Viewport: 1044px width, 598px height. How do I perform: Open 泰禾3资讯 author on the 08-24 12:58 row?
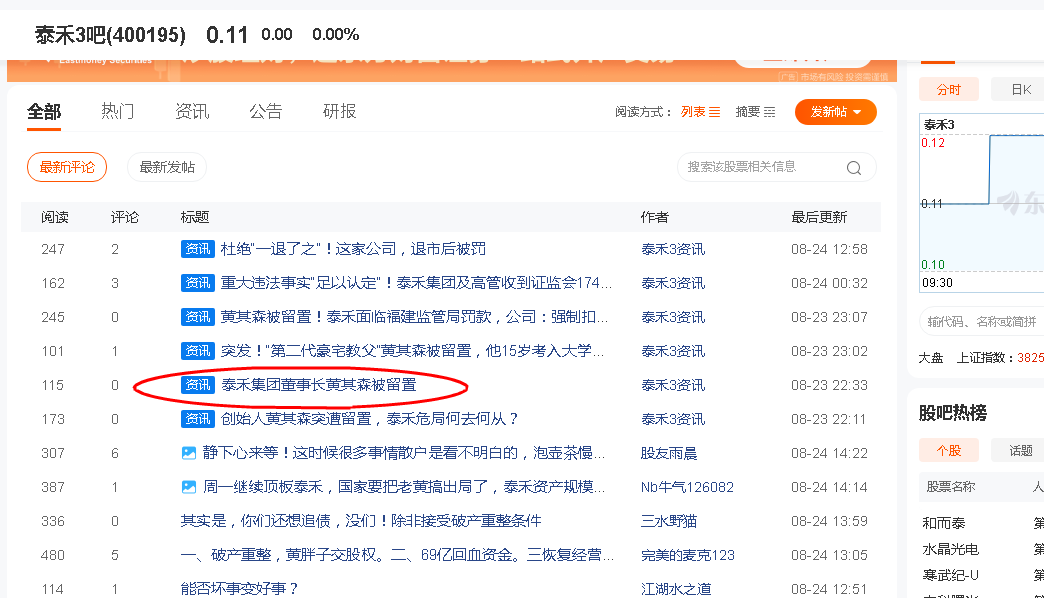(x=673, y=249)
